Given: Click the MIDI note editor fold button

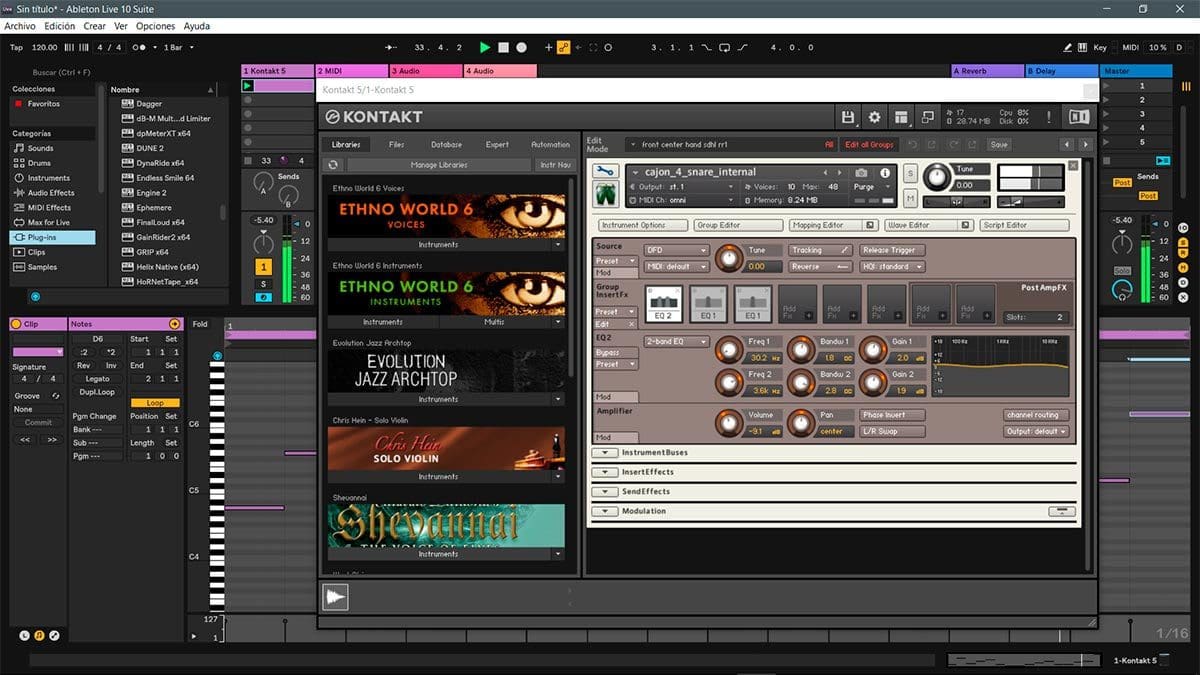Looking at the screenshot, I should tap(200, 324).
